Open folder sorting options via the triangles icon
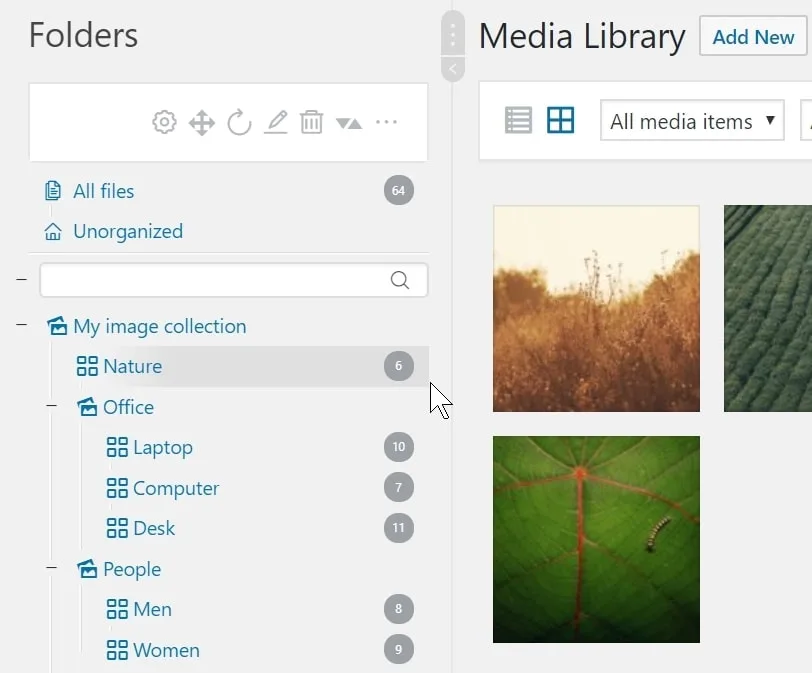The width and height of the screenshot is (812, 673). 348,122
